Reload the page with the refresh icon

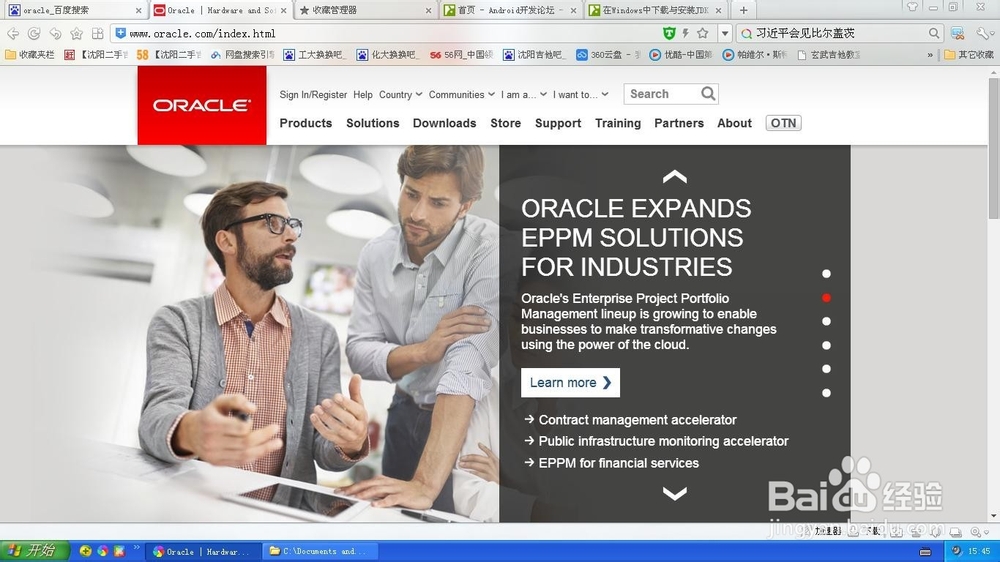[34, 33]
